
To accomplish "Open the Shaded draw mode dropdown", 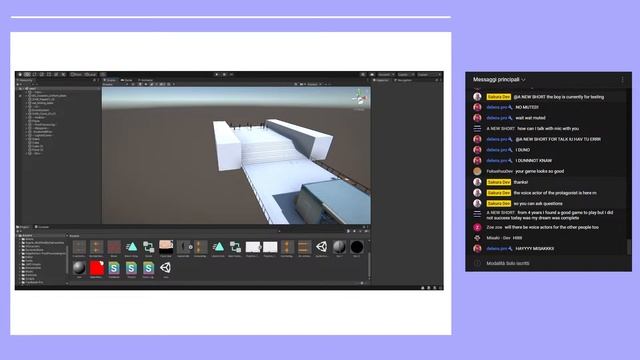I will 116,84.
